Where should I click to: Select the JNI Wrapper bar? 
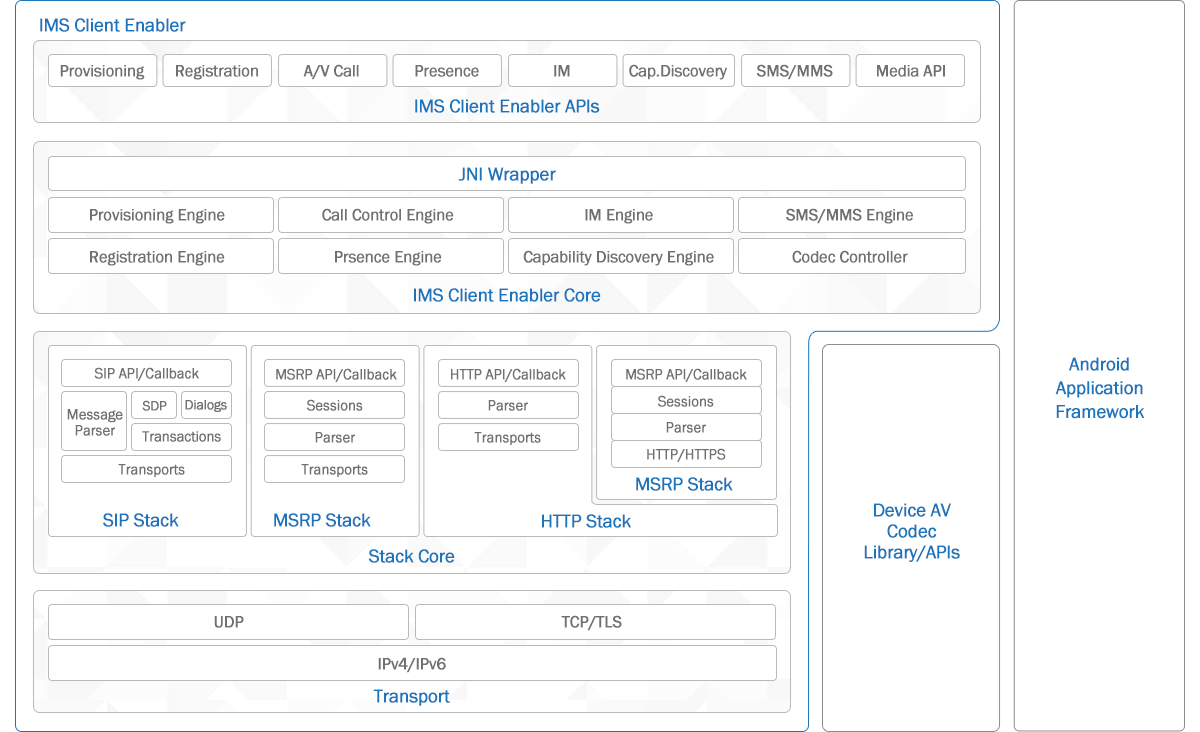(x=507, y=174)
